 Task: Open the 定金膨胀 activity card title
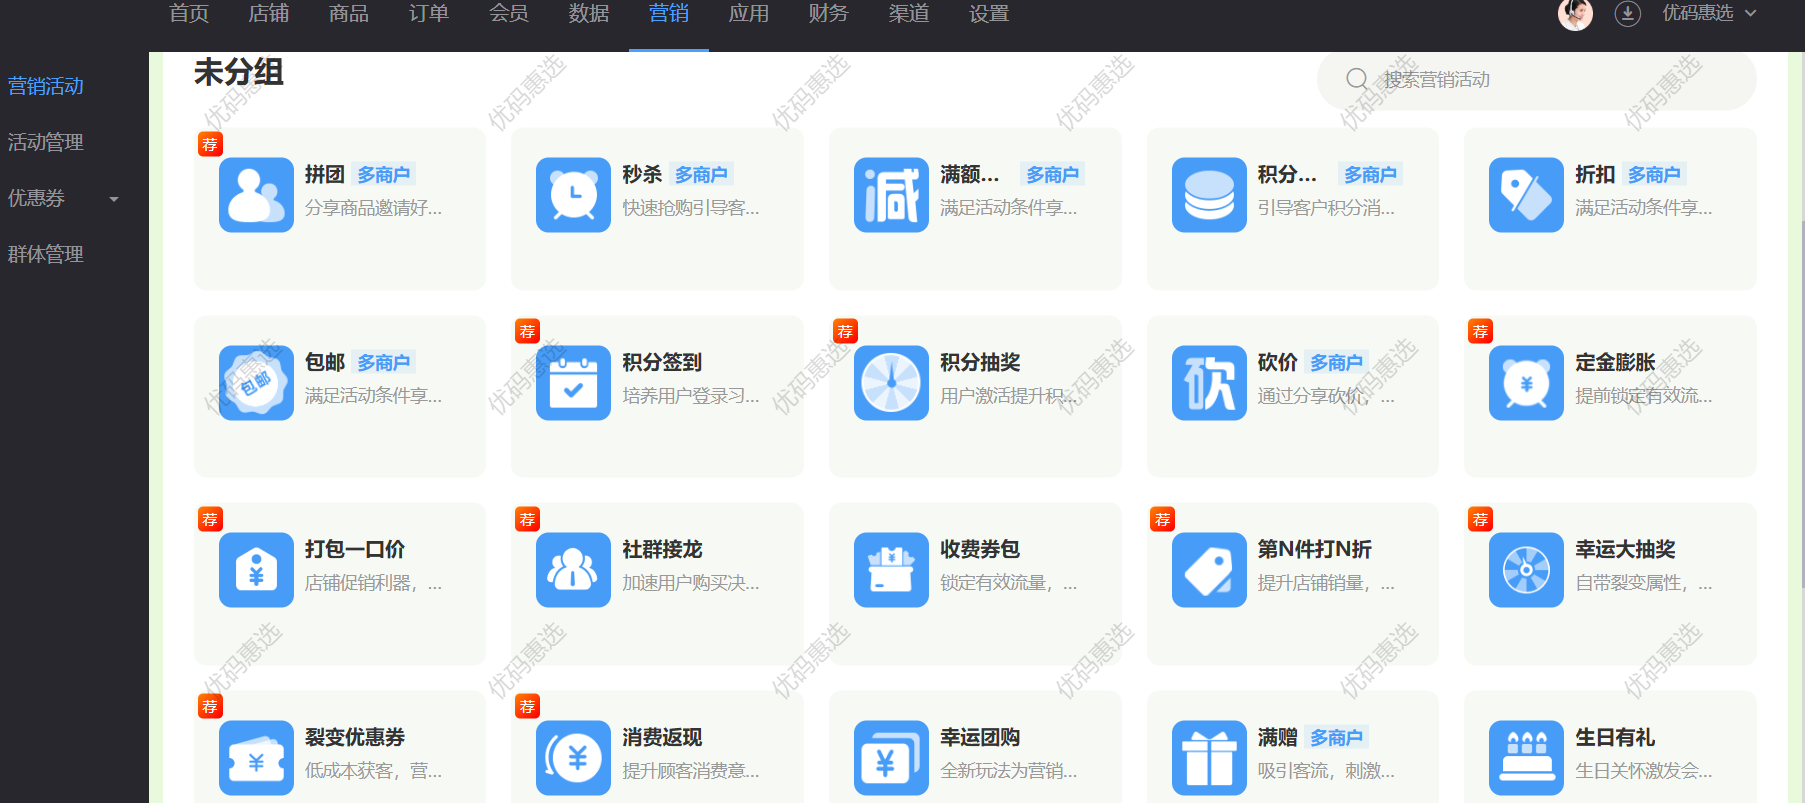click(1615, 362)
